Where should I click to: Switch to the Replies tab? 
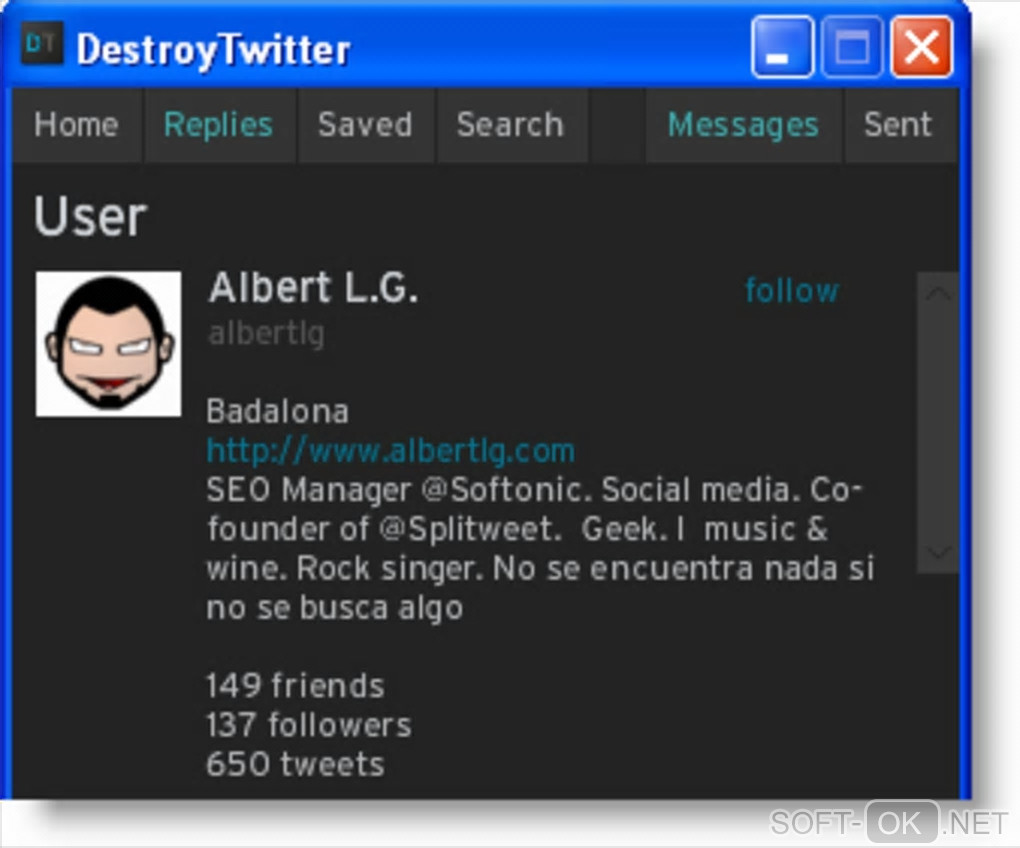[x=219, y=125]
